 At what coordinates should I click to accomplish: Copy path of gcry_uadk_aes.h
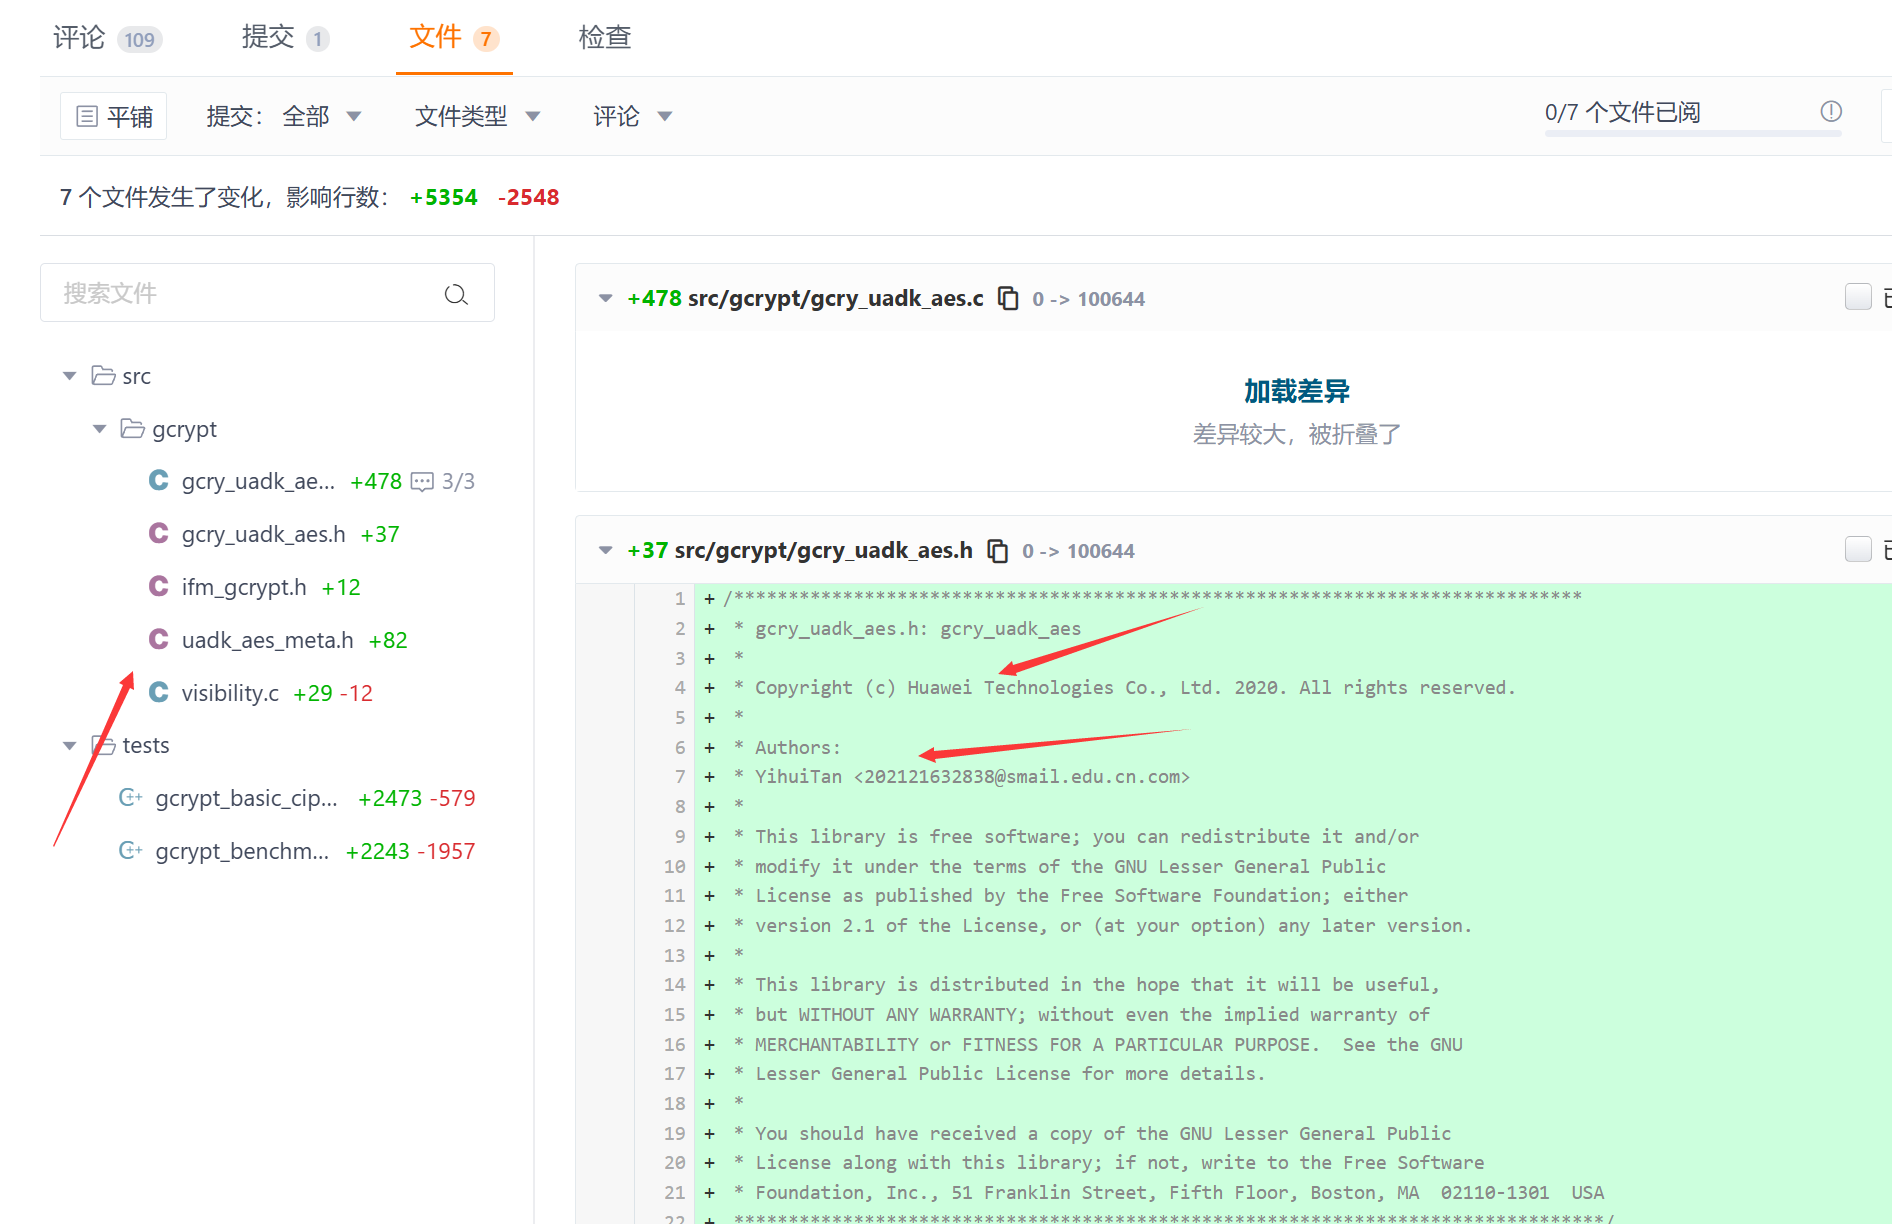(998, 551)
